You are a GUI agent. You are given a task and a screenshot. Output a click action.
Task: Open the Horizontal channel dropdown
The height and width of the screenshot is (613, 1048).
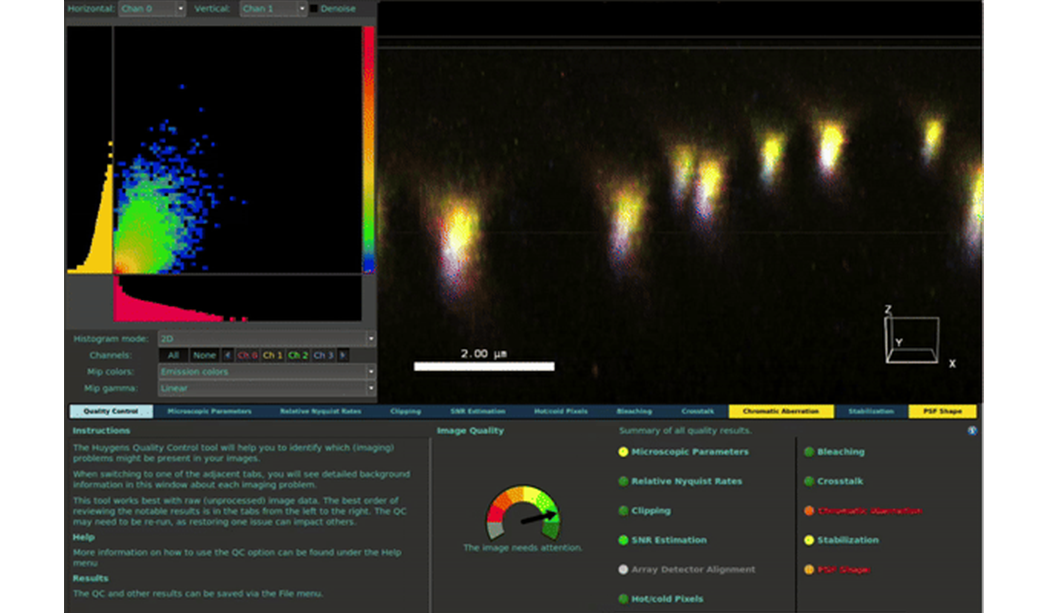click(152, 9)
